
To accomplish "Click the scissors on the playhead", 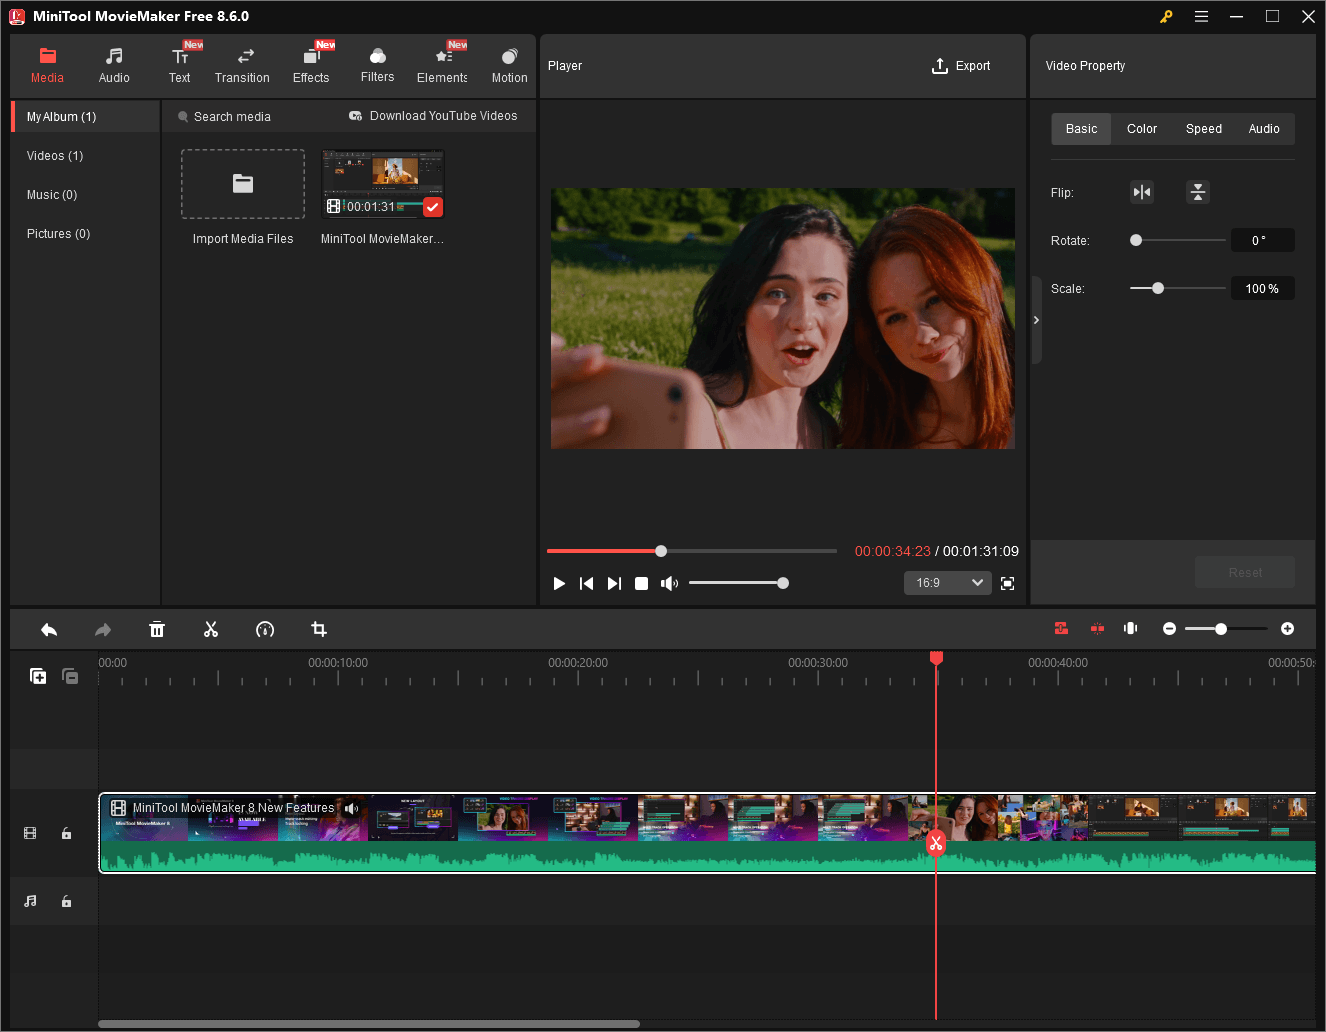I will [x=936, y=843].
